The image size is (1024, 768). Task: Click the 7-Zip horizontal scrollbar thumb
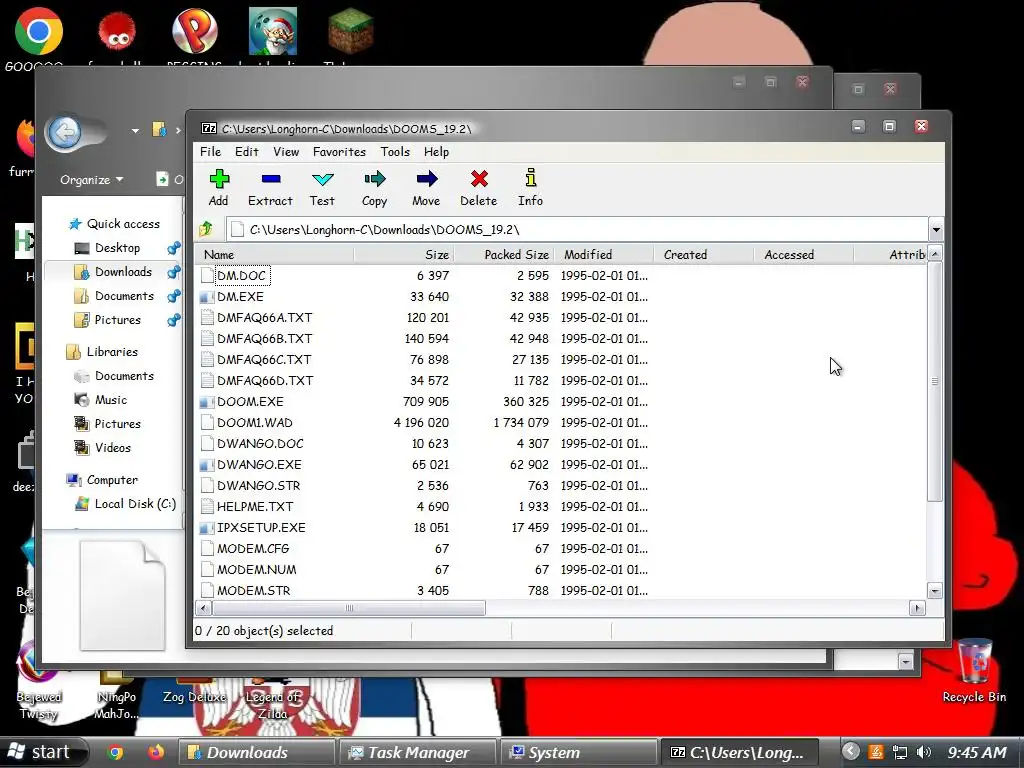point(349,608)
